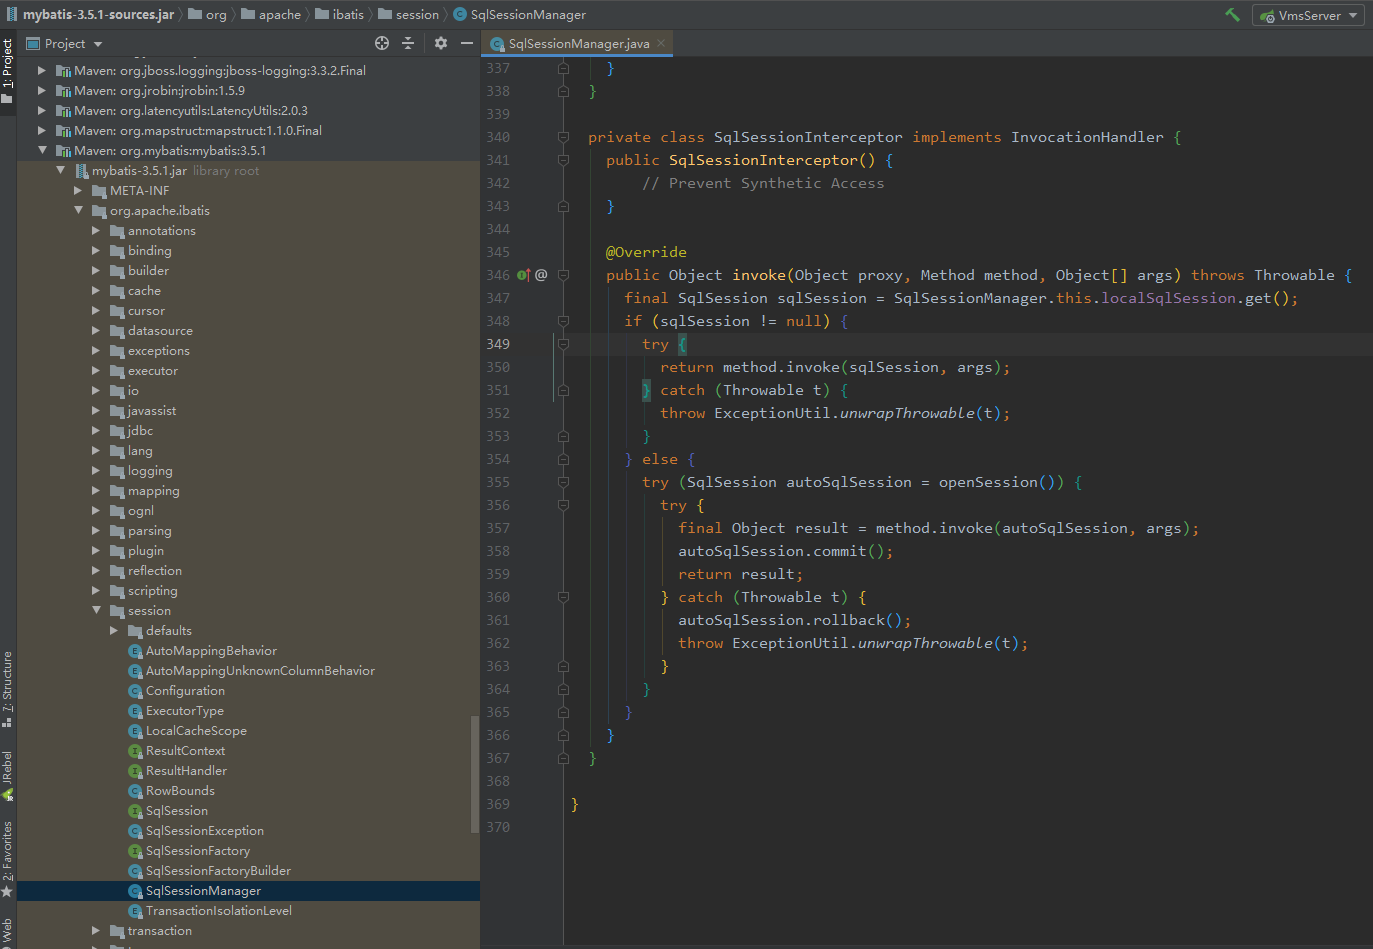1373x949 pixels.
Task: Click the mybatis-3.5.1.jar library root
Action: (x=139, y=171)
